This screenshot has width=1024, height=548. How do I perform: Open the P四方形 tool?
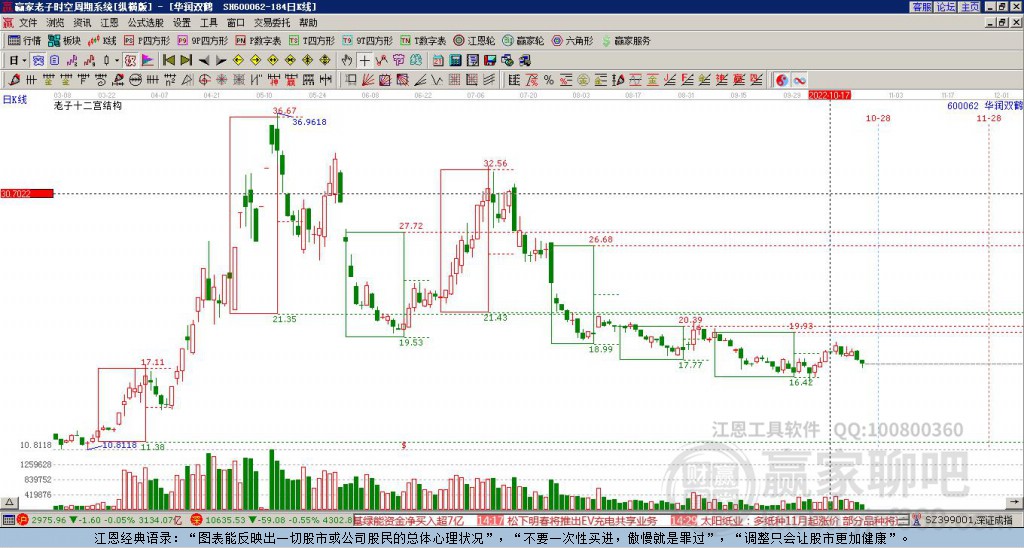pos(147,40)
